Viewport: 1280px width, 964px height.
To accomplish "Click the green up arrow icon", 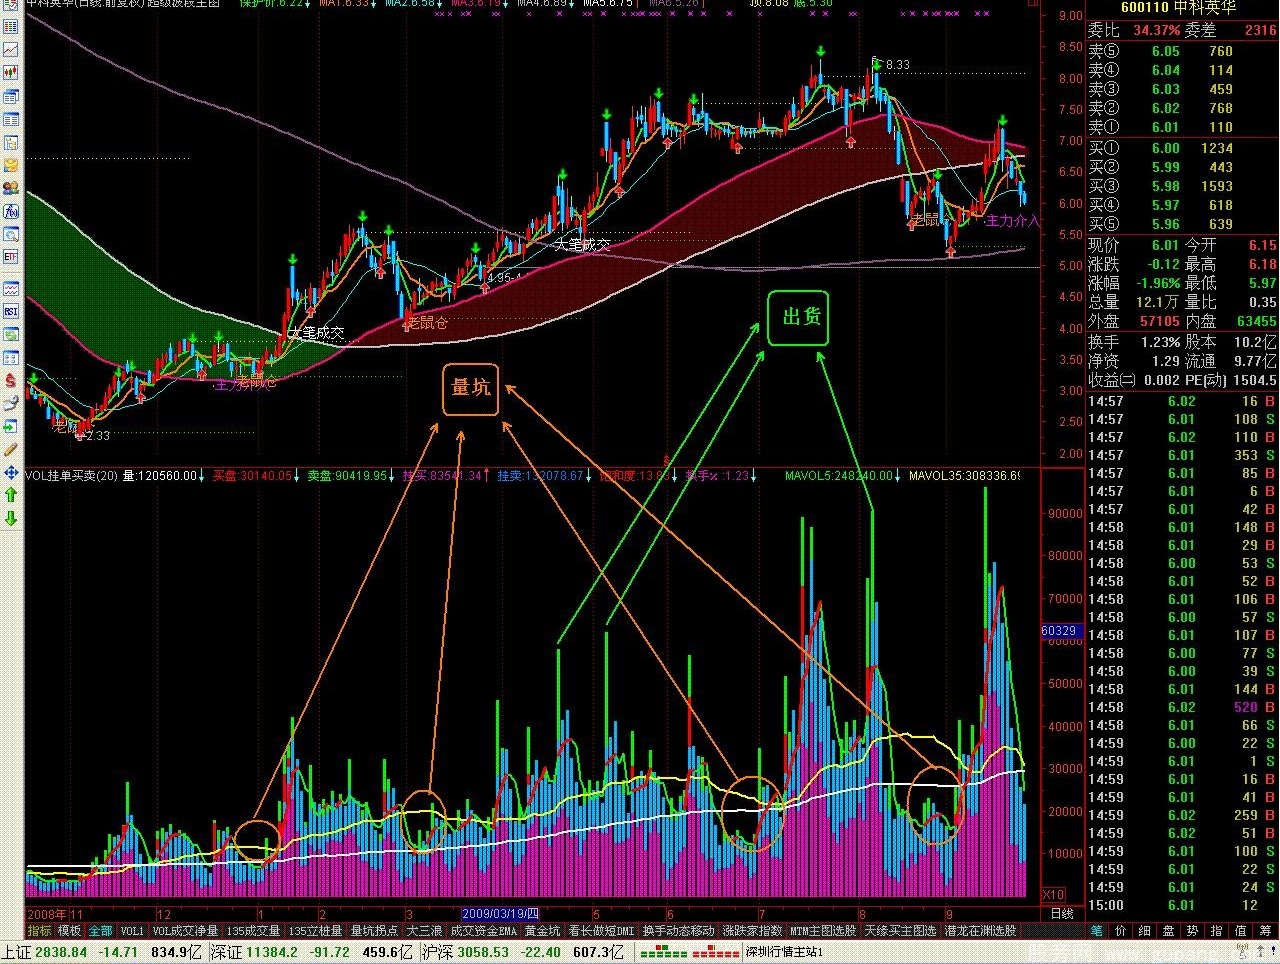I will (x=10, y=496).
